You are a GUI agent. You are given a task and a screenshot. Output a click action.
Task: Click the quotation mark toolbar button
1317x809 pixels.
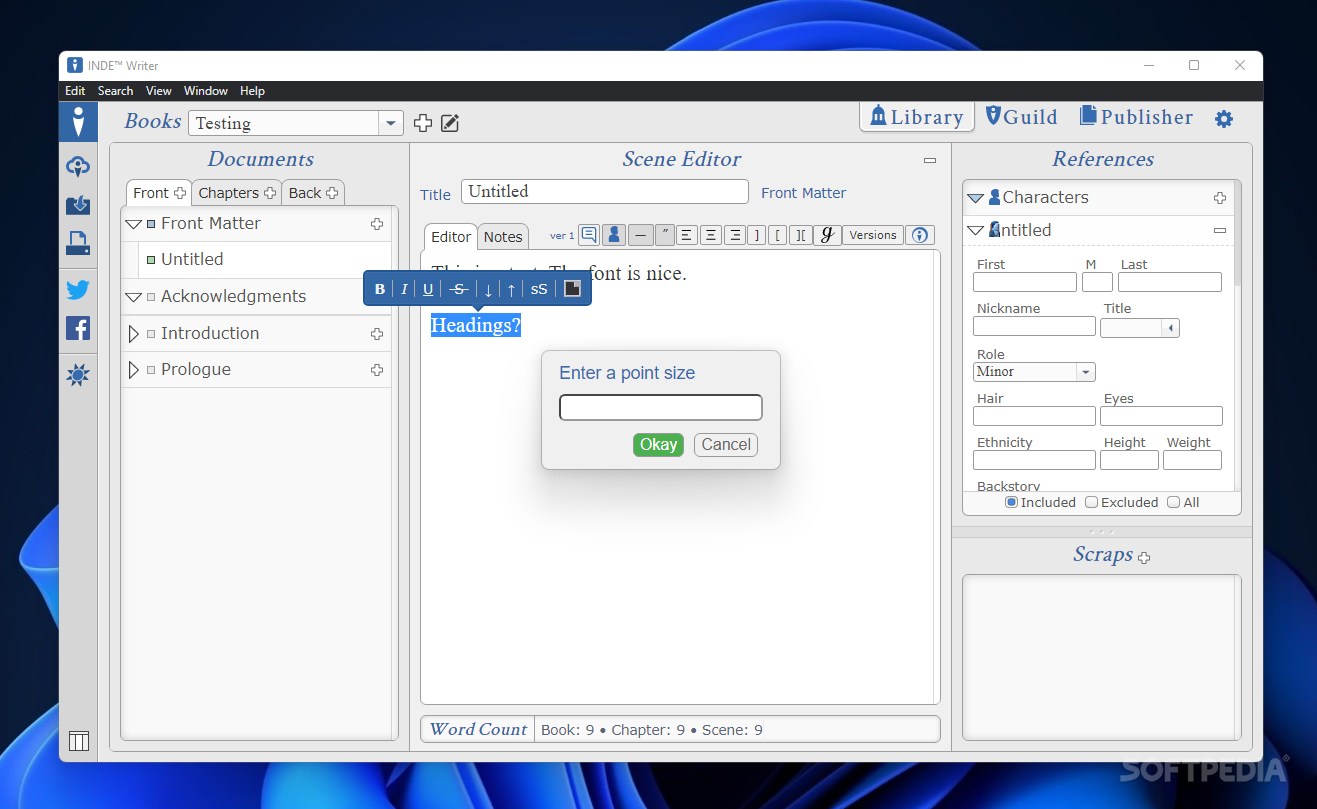(x=665, y=235)
